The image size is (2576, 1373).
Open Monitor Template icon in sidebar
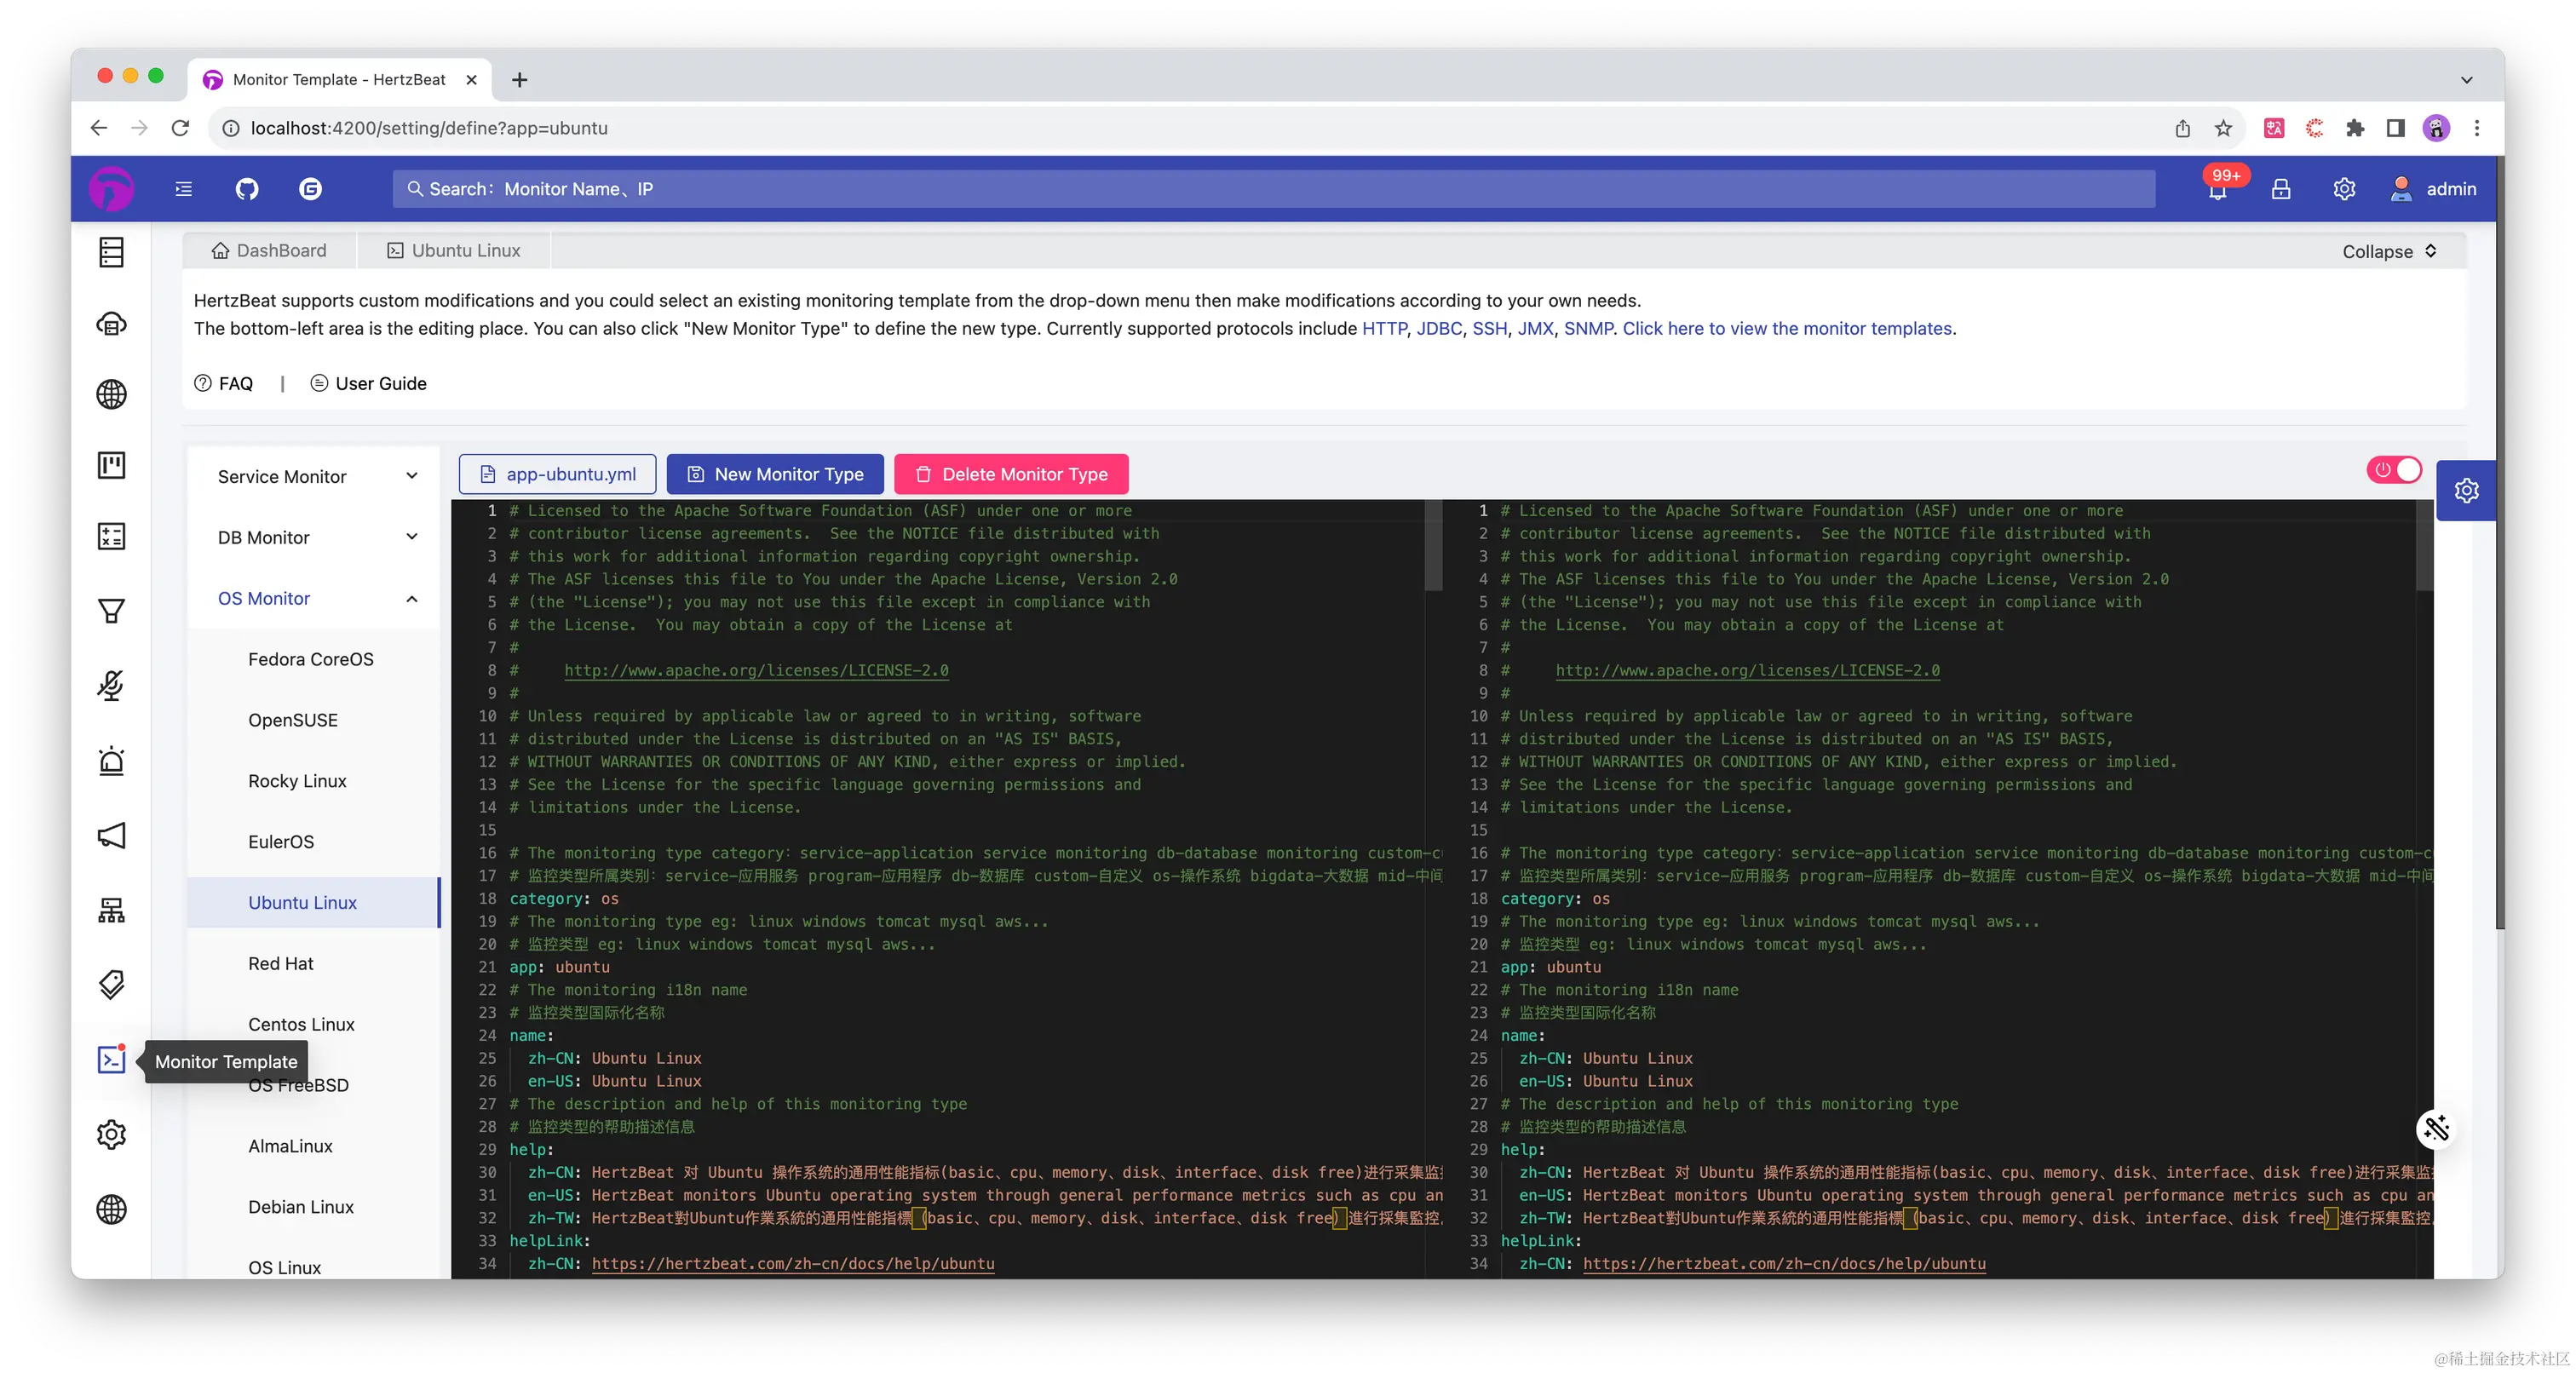[111, 1060]
